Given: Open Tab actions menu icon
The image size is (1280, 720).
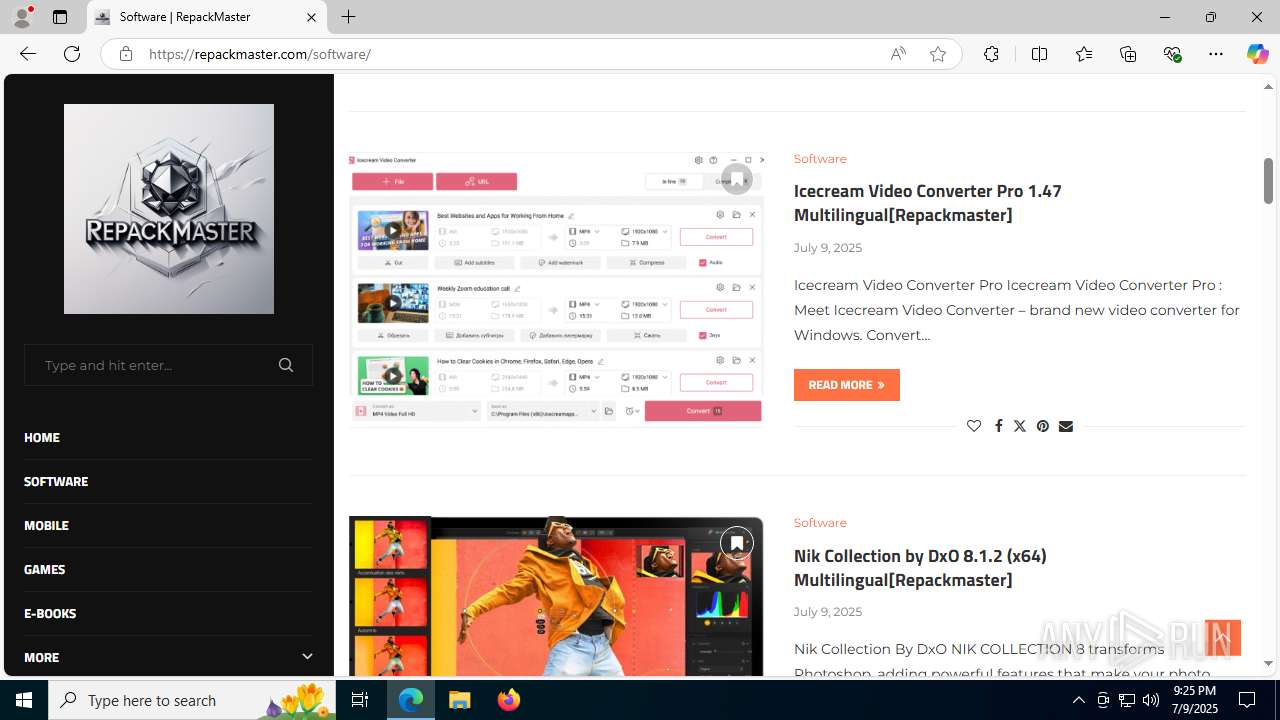Looking at the screenshot, I should pos(60,17).
